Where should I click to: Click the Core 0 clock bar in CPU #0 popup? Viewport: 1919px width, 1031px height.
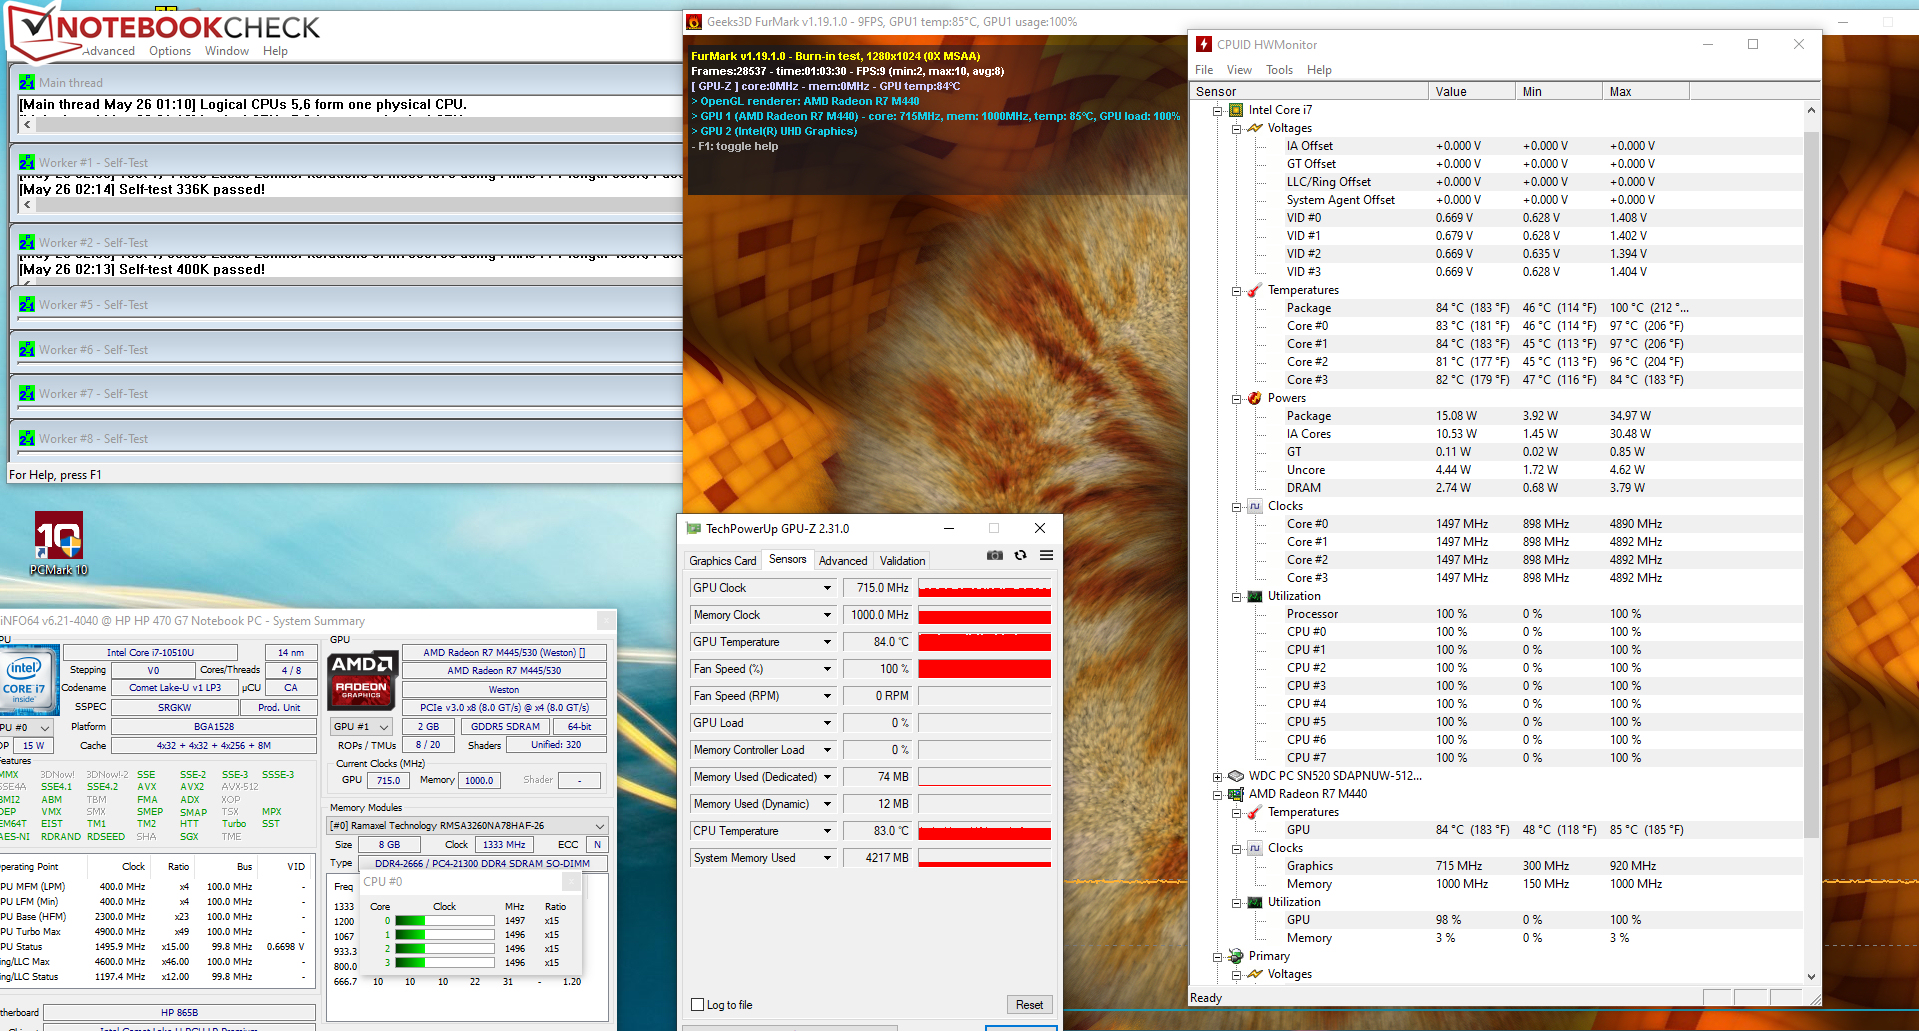point(445,921)
